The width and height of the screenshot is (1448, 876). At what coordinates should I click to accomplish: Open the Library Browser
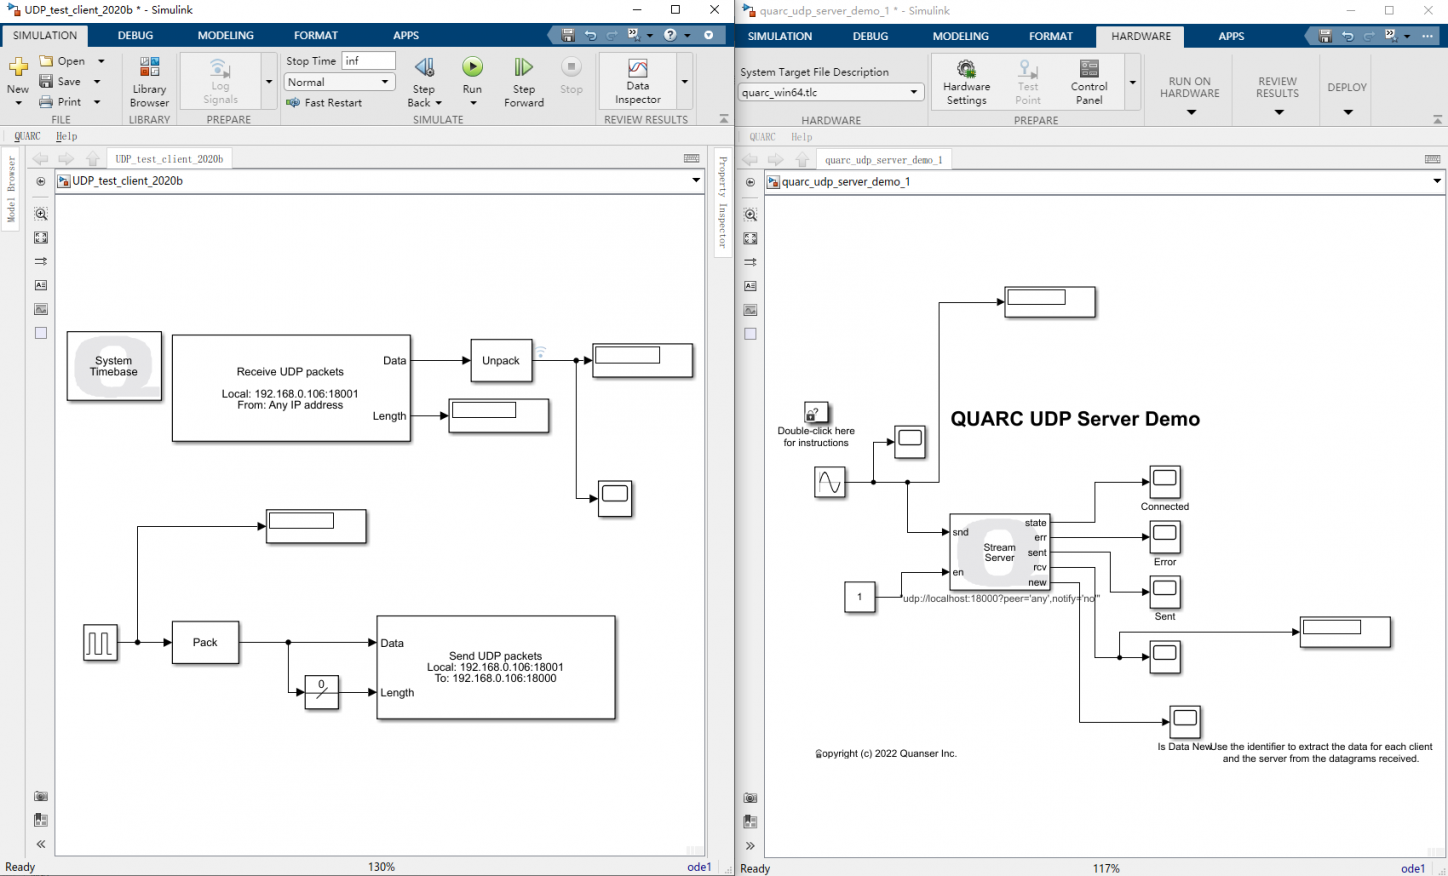(x=149, y=80)
